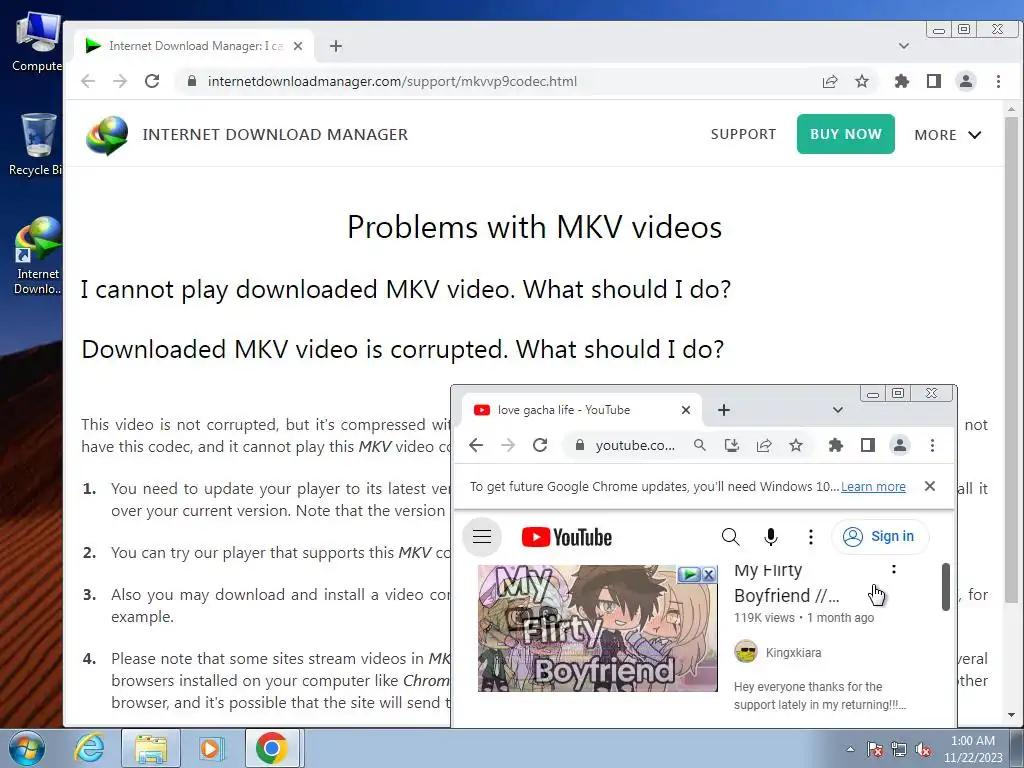Click the IDM ad badge on video thumbnail

(689, 574)
